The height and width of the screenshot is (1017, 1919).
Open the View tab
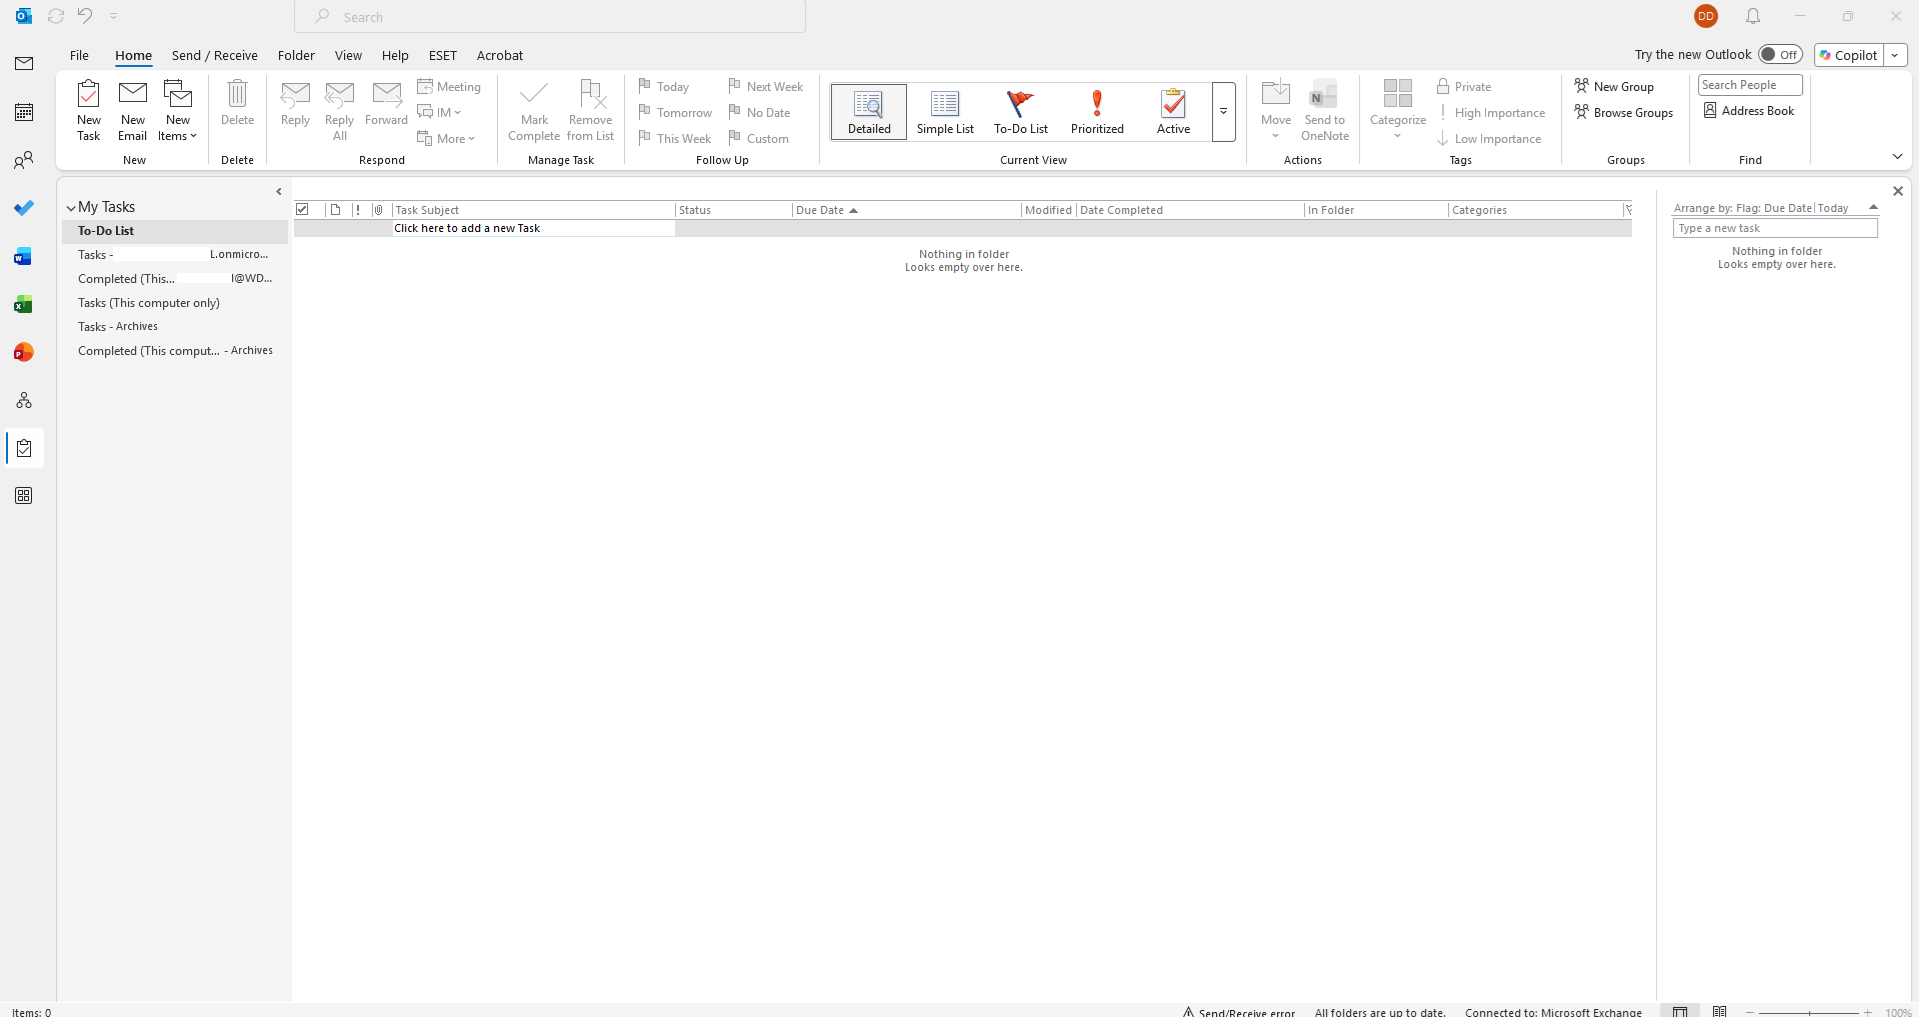point(348,55)
